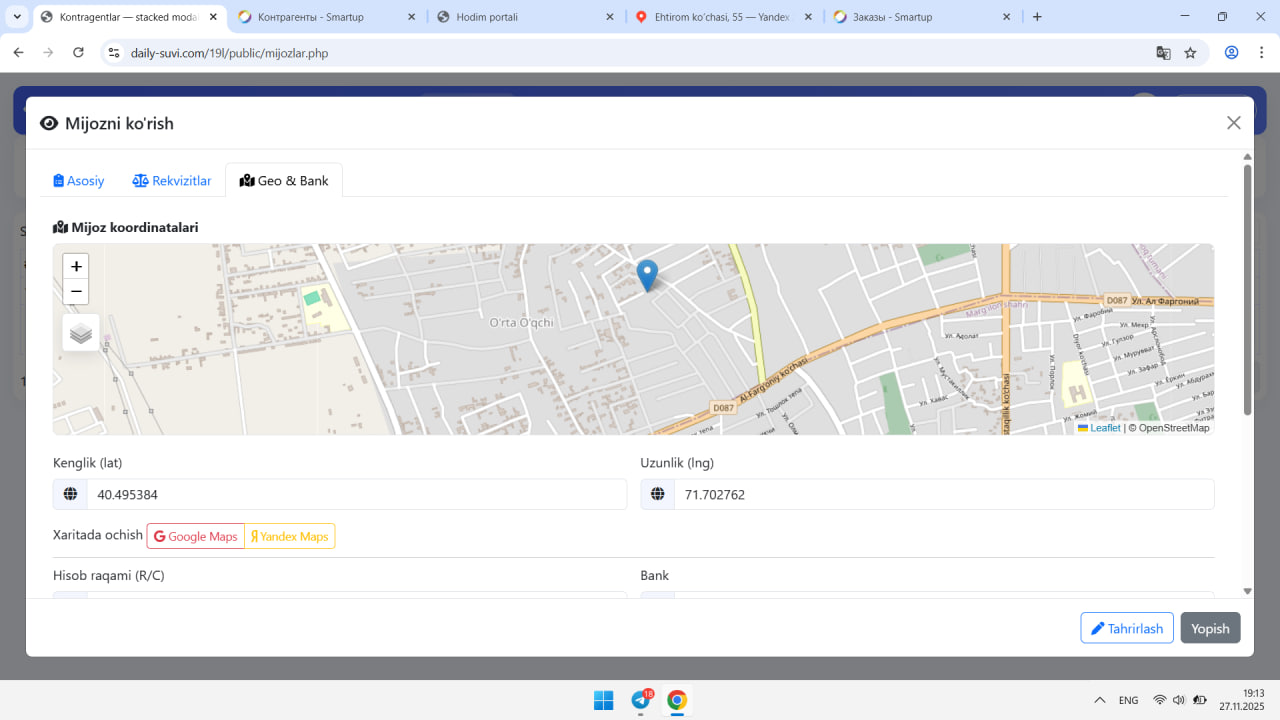The height and width of the screenshot is (720, 1280).
Task: Open Telegram from the taskbar
Action: pyautogui.click(x=641, y=700)
